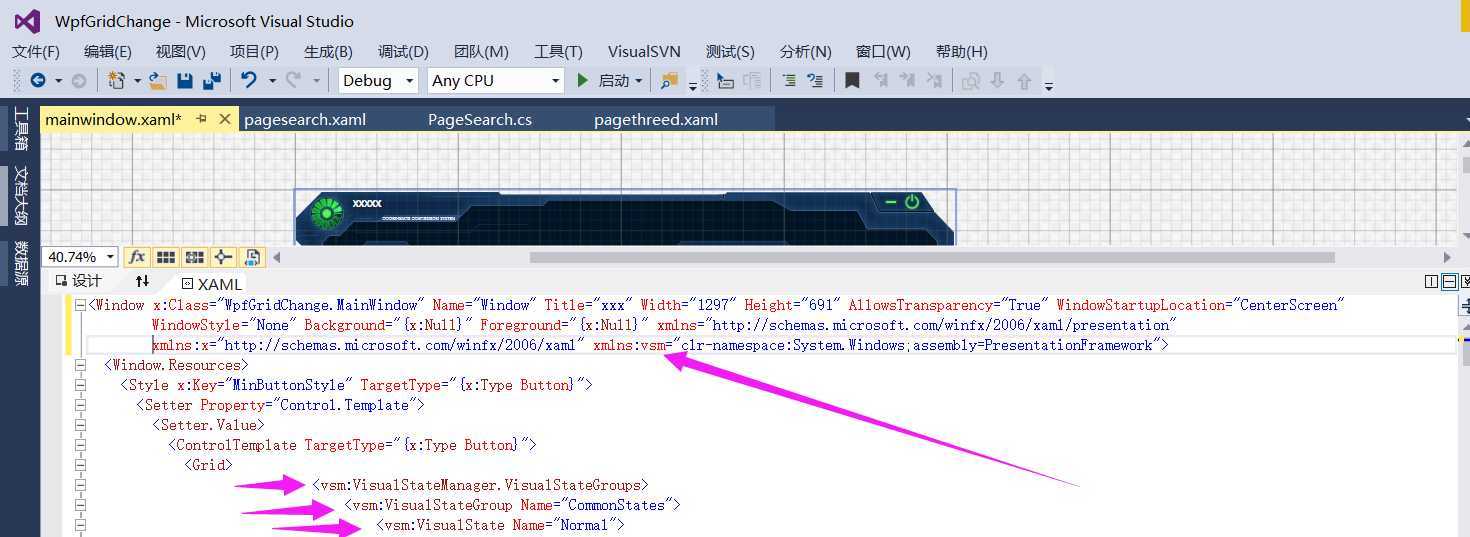Screen dimensions: 1470x537
Task: Collapse the VisualStateGroups outline node
Action: click(80, 485)
